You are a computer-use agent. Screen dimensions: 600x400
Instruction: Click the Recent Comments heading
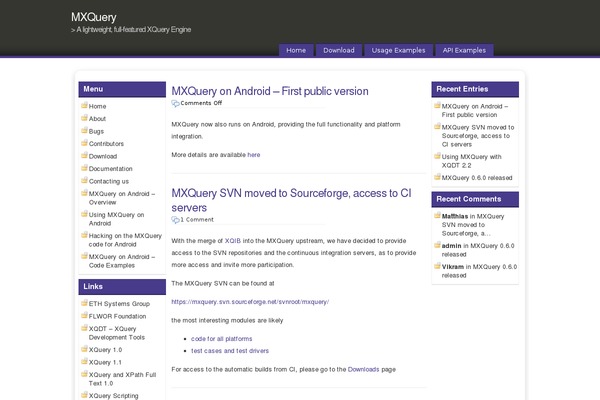pyautogui.click(x=468, y=199)
